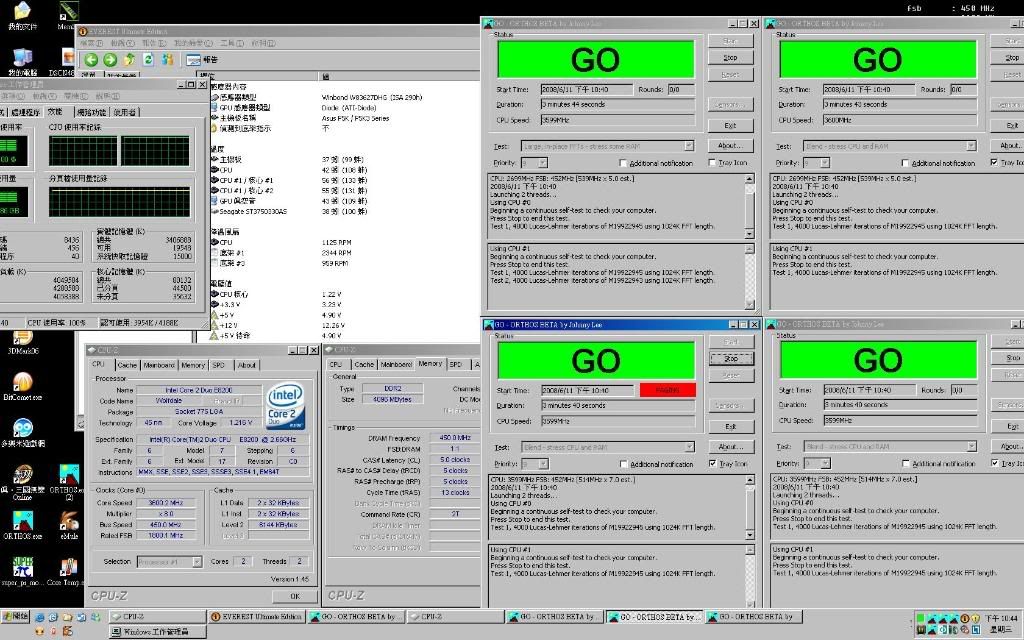
Task: Click OK in the CPU-Z processor window
Action: pyautogui.click(x=295, y=596)
